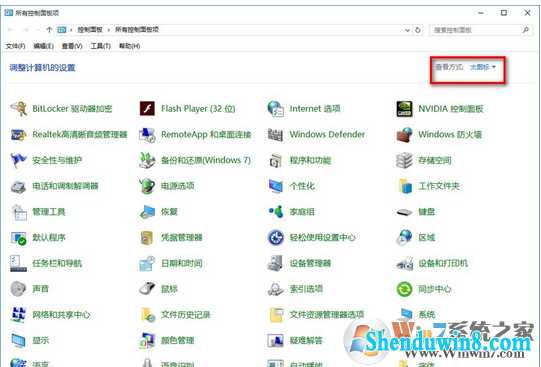This screenshot has height=367, width=541.
Task: Open Internet 选项 globe icon
Action: (276, 109)
